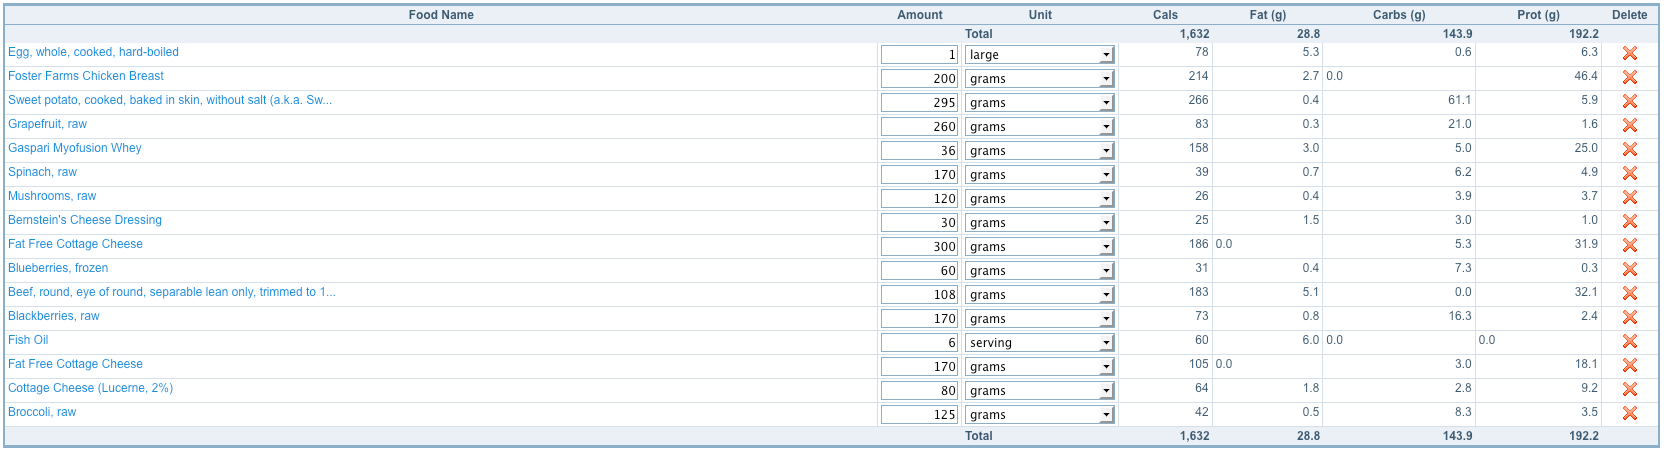Open unit dropdown for hard-boiled egg

click(x=1040, y=55)
